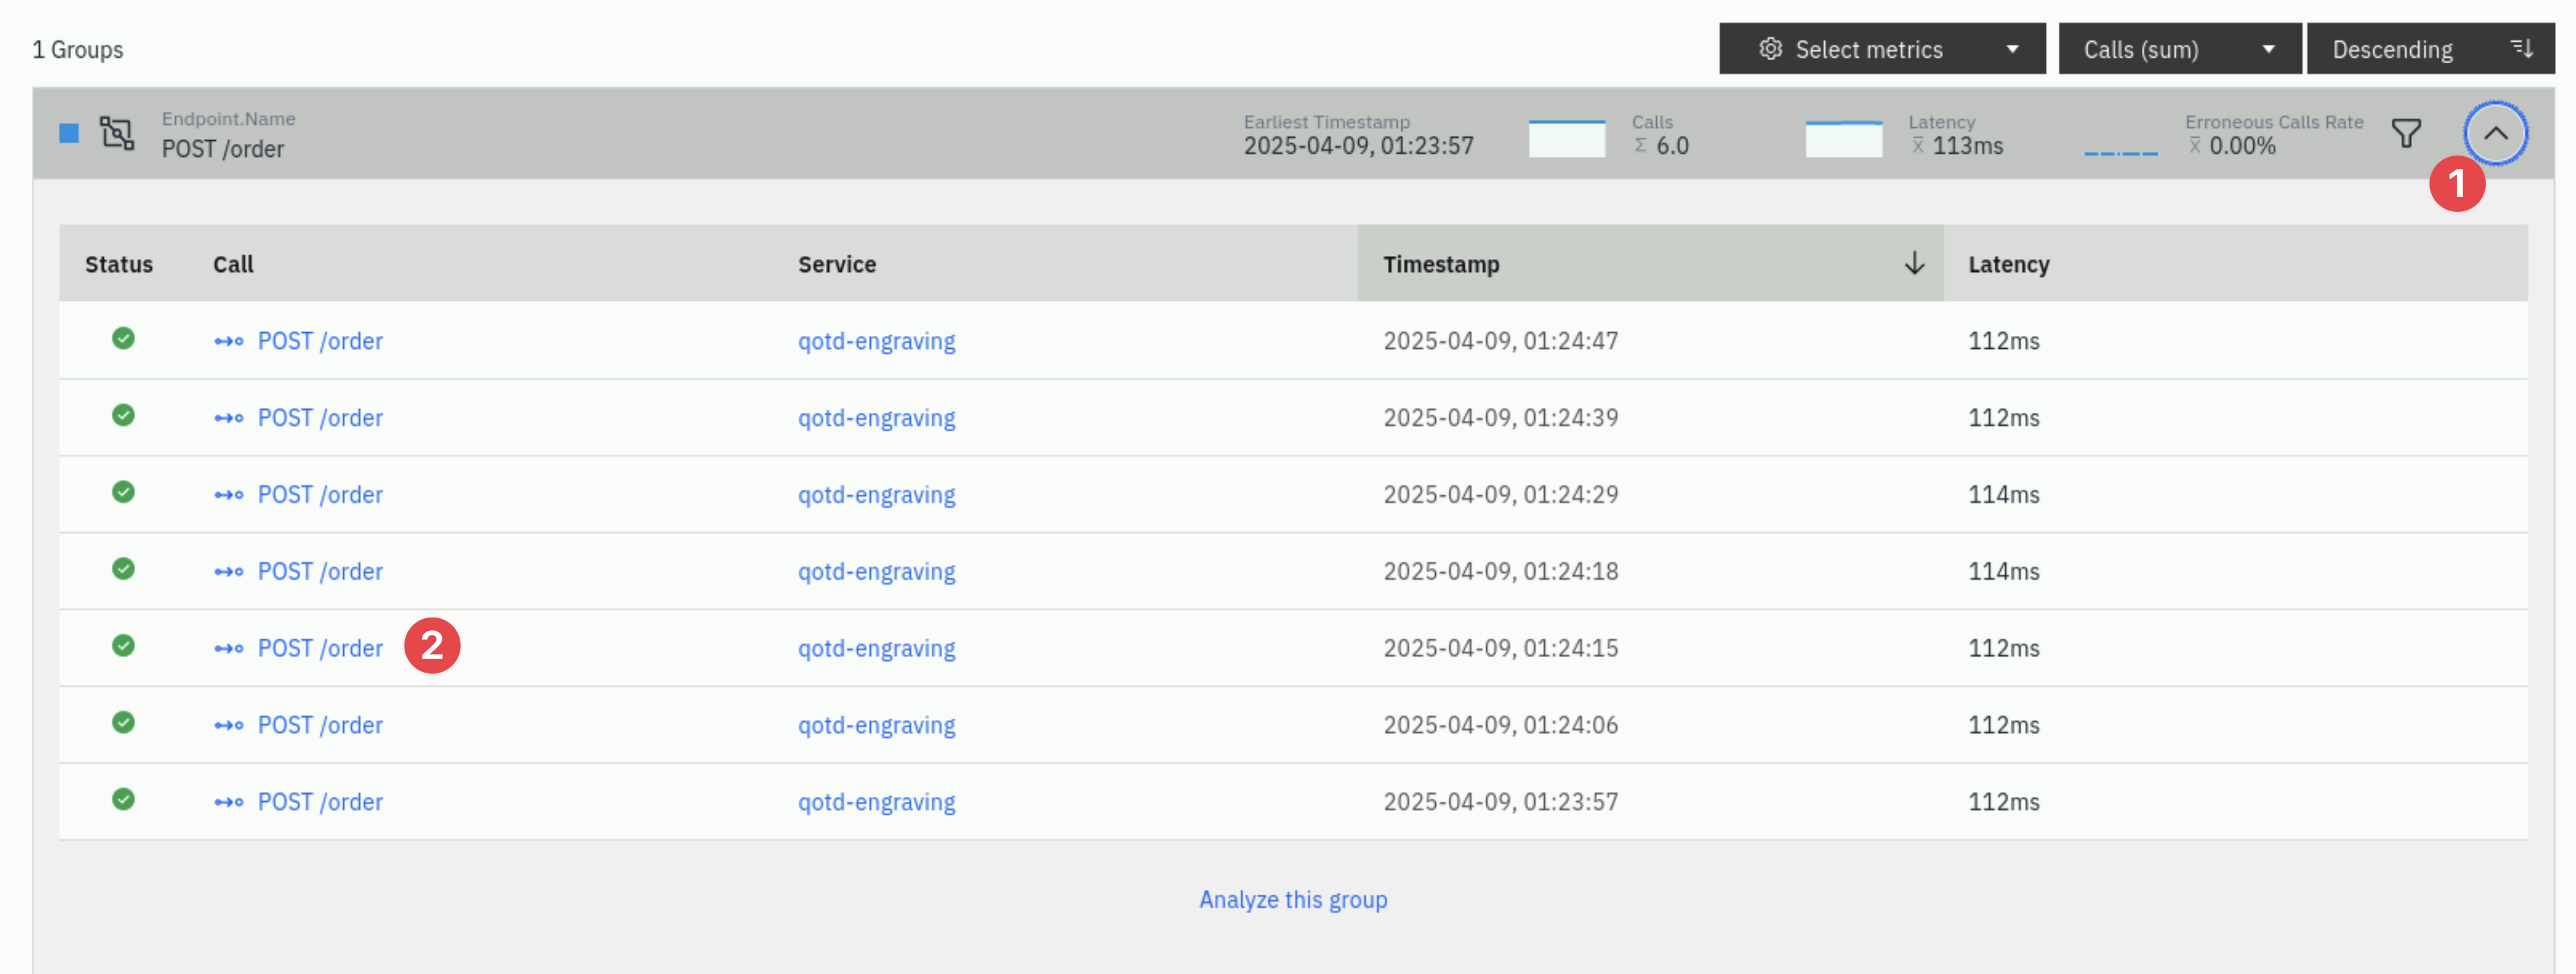
Task: Click the endpoint group icon beside Endpoint.Name
Action: click(117, 133)
